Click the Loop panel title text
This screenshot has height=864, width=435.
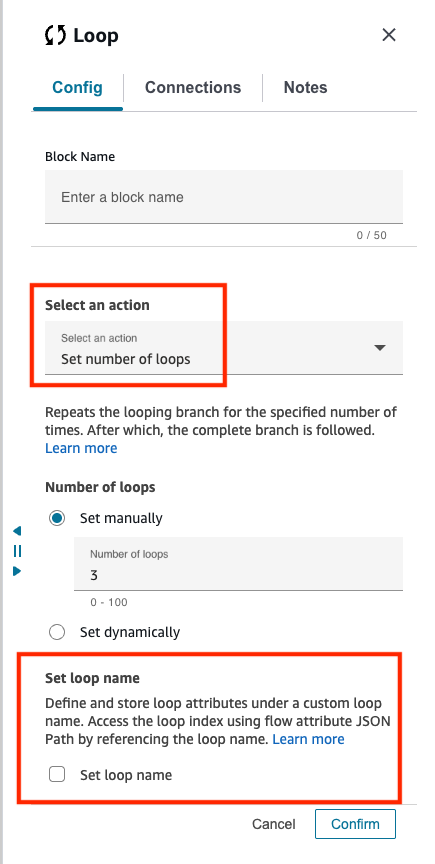coord(96,36)
